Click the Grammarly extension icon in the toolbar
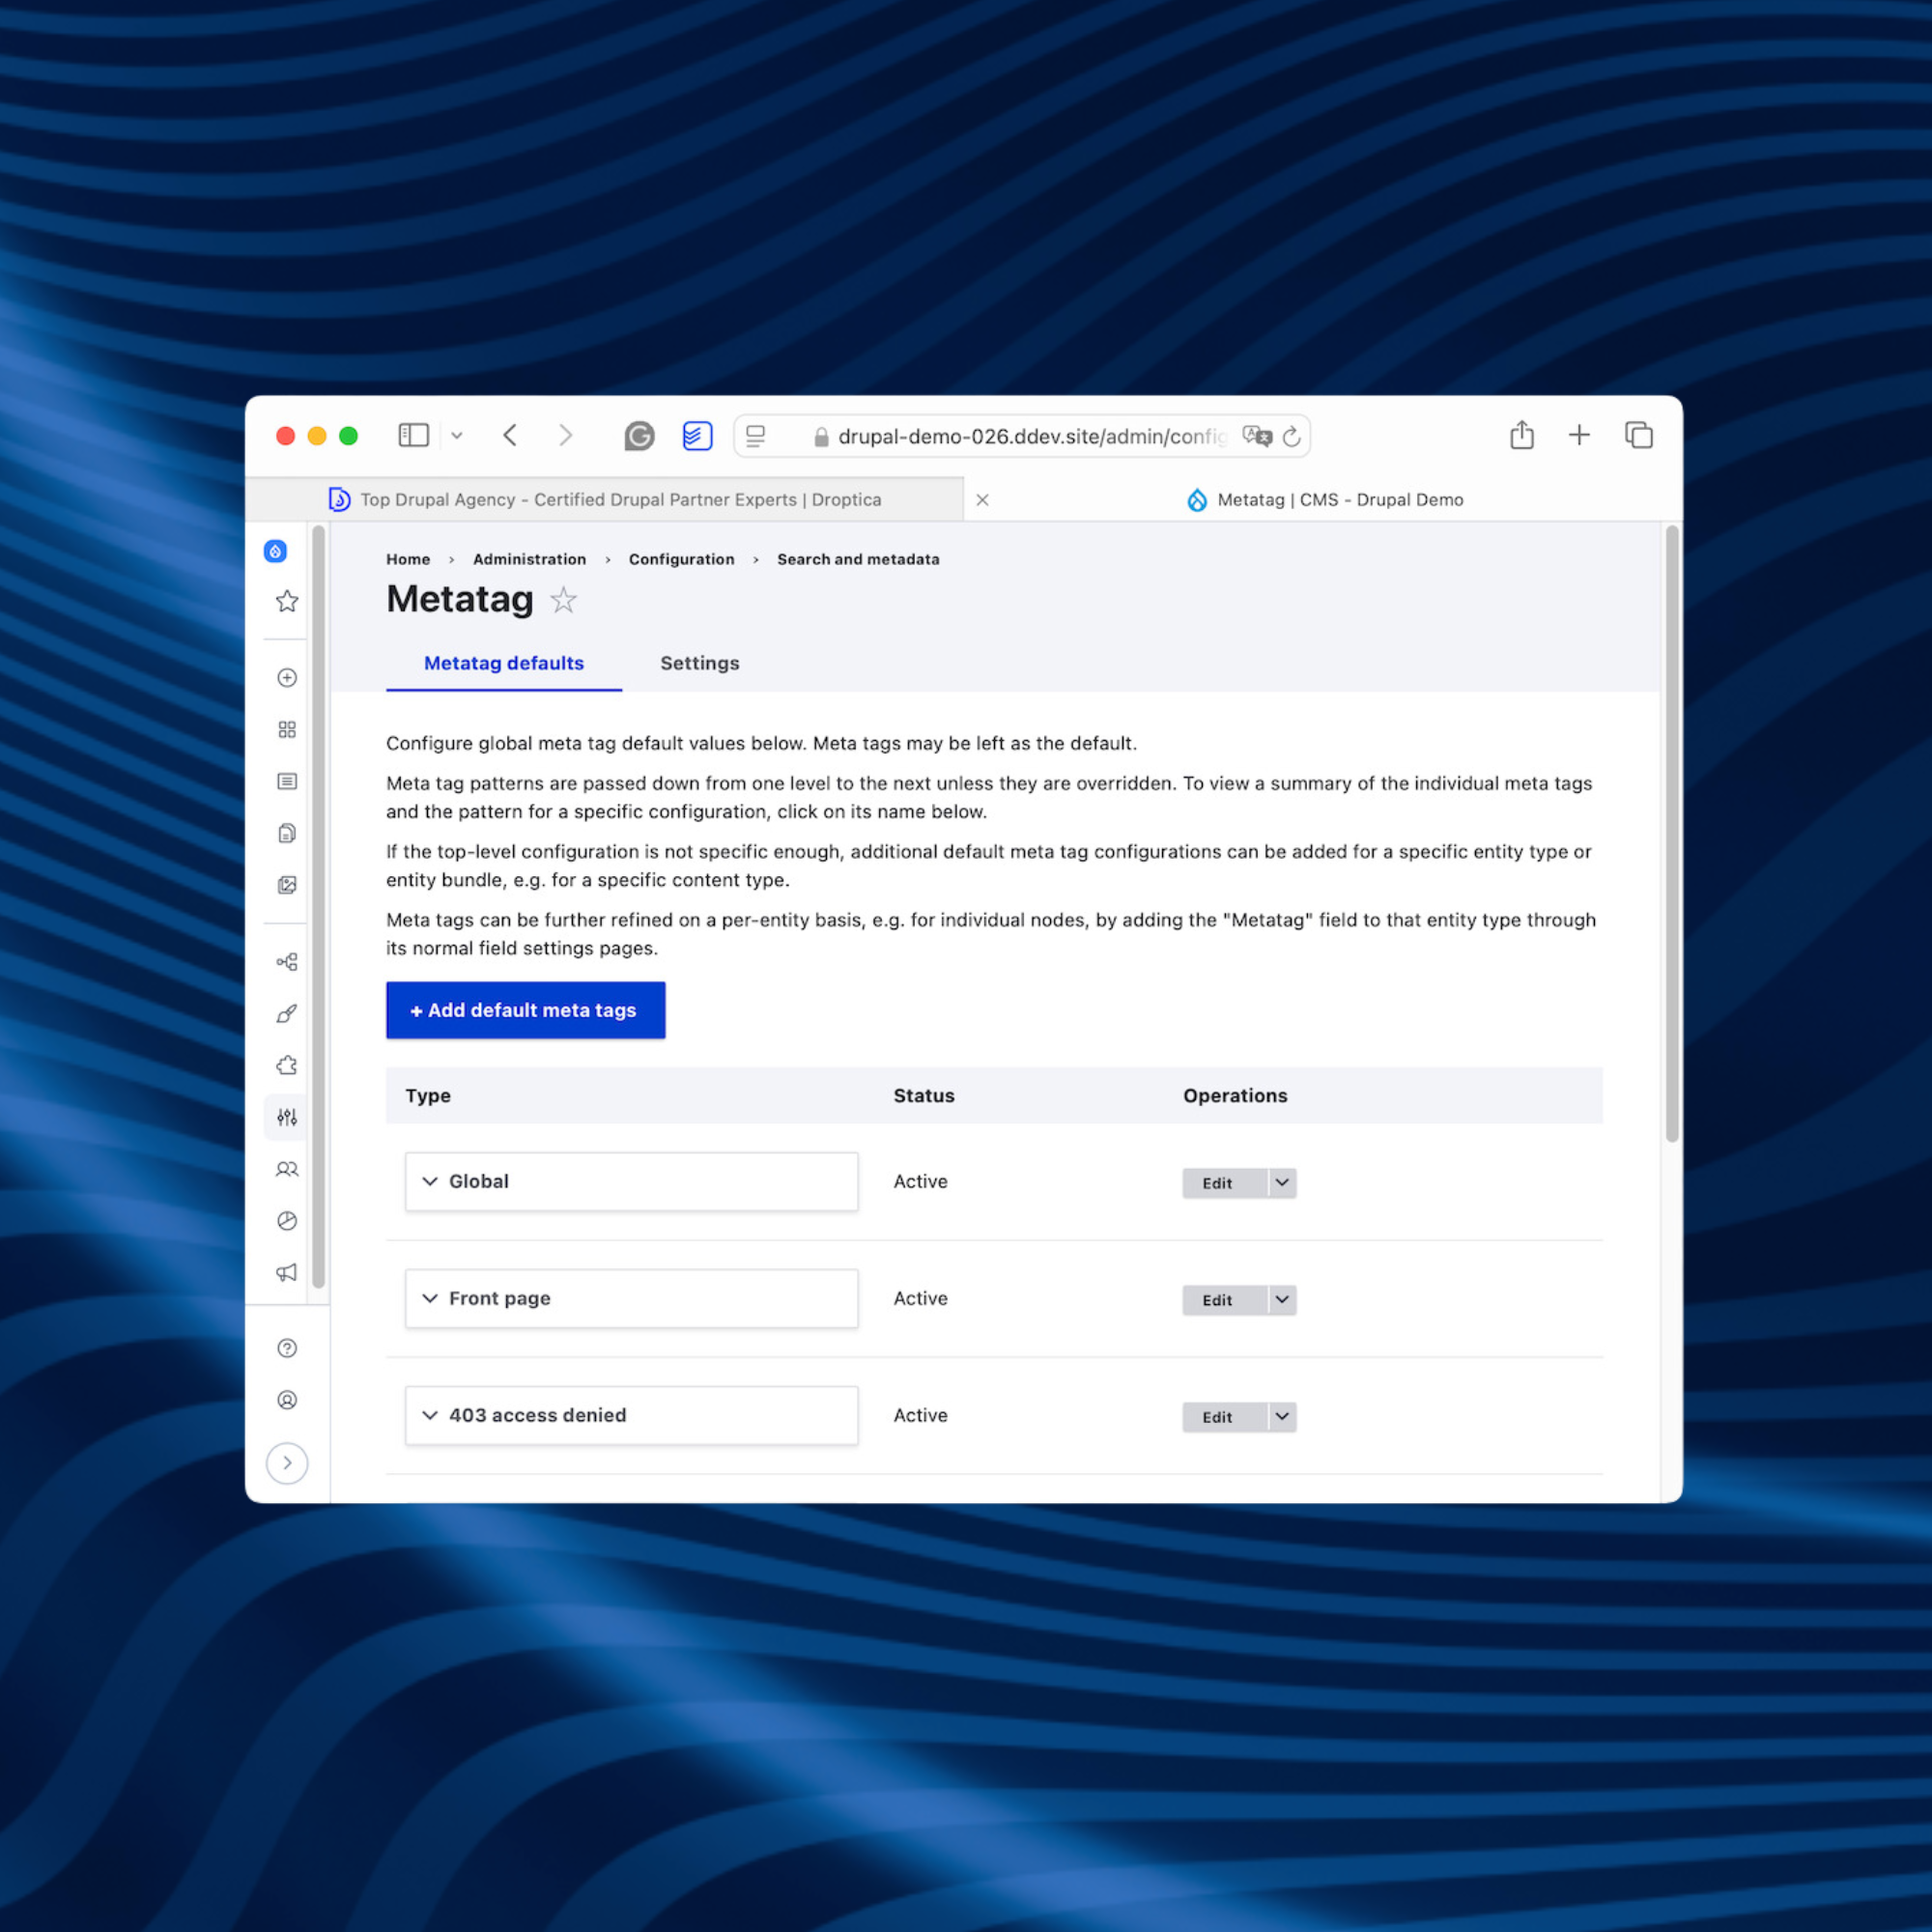The image size is (1932, 1932). (639, 435)
